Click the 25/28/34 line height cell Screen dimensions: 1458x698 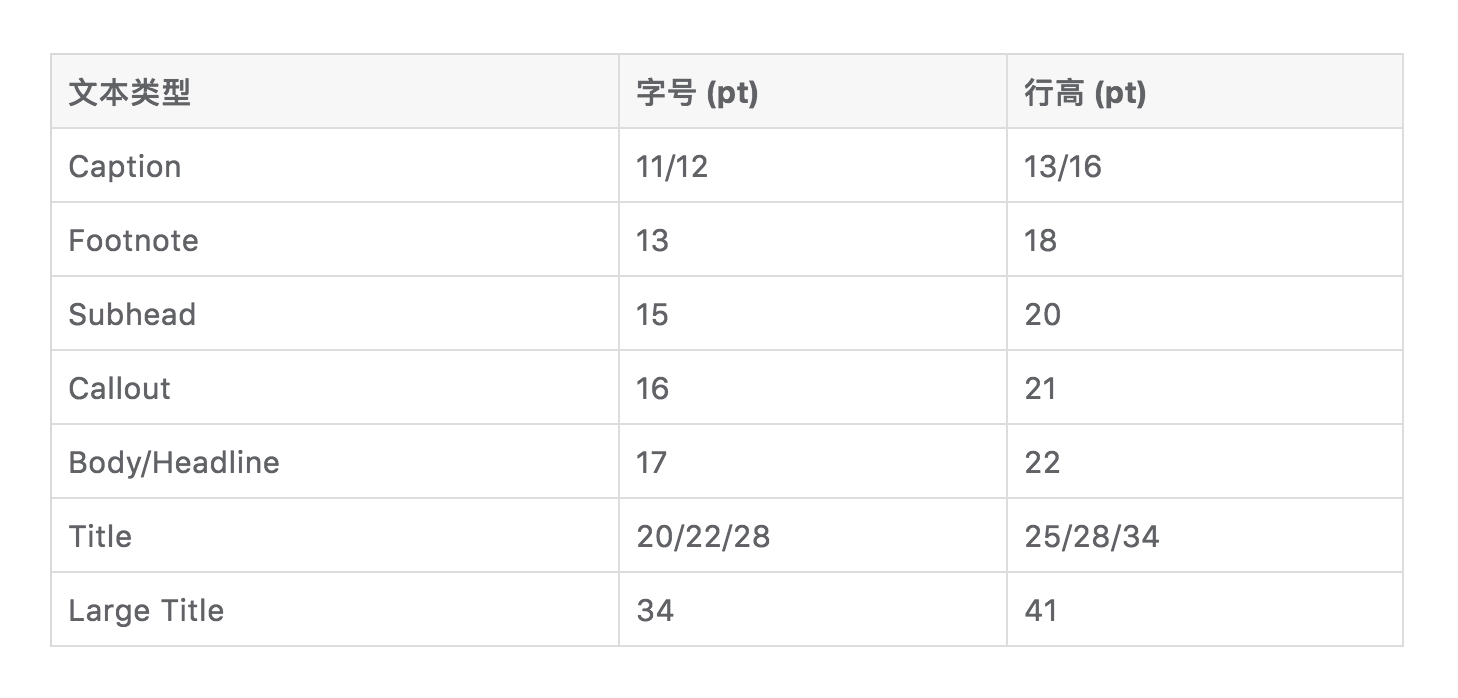point(1092,536)
